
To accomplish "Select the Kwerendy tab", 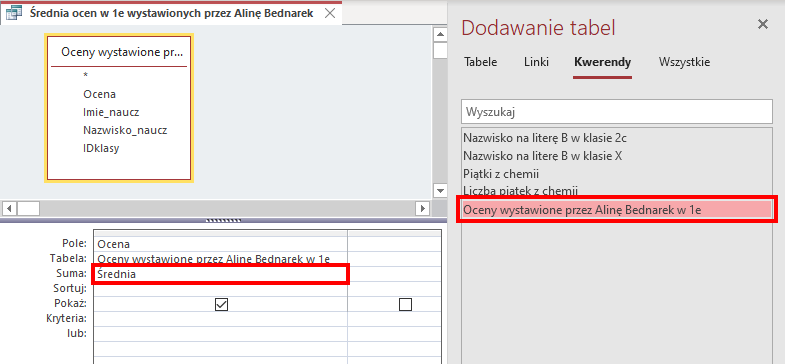I will coord(603,62).
